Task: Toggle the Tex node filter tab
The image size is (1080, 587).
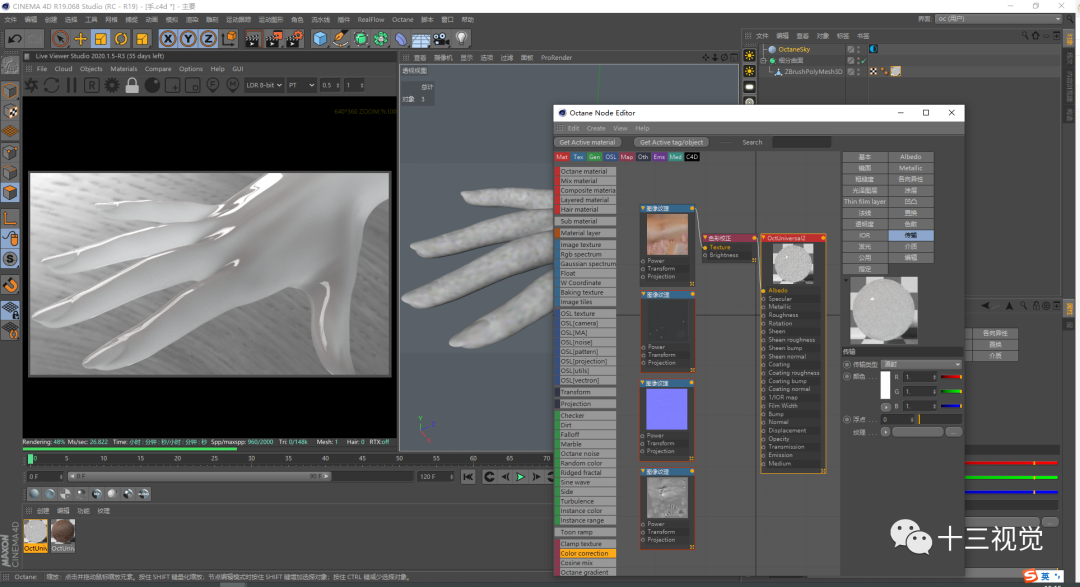Action: point(579,157)
